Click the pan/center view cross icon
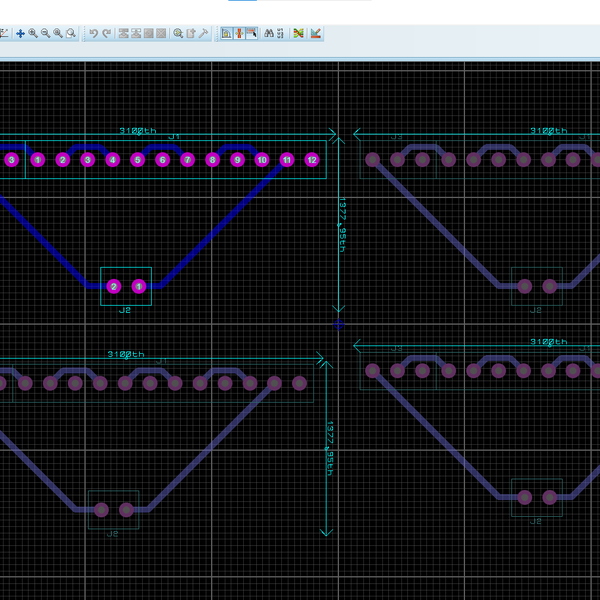This screenshot has width=600, height=600. [x=20, y=33]
